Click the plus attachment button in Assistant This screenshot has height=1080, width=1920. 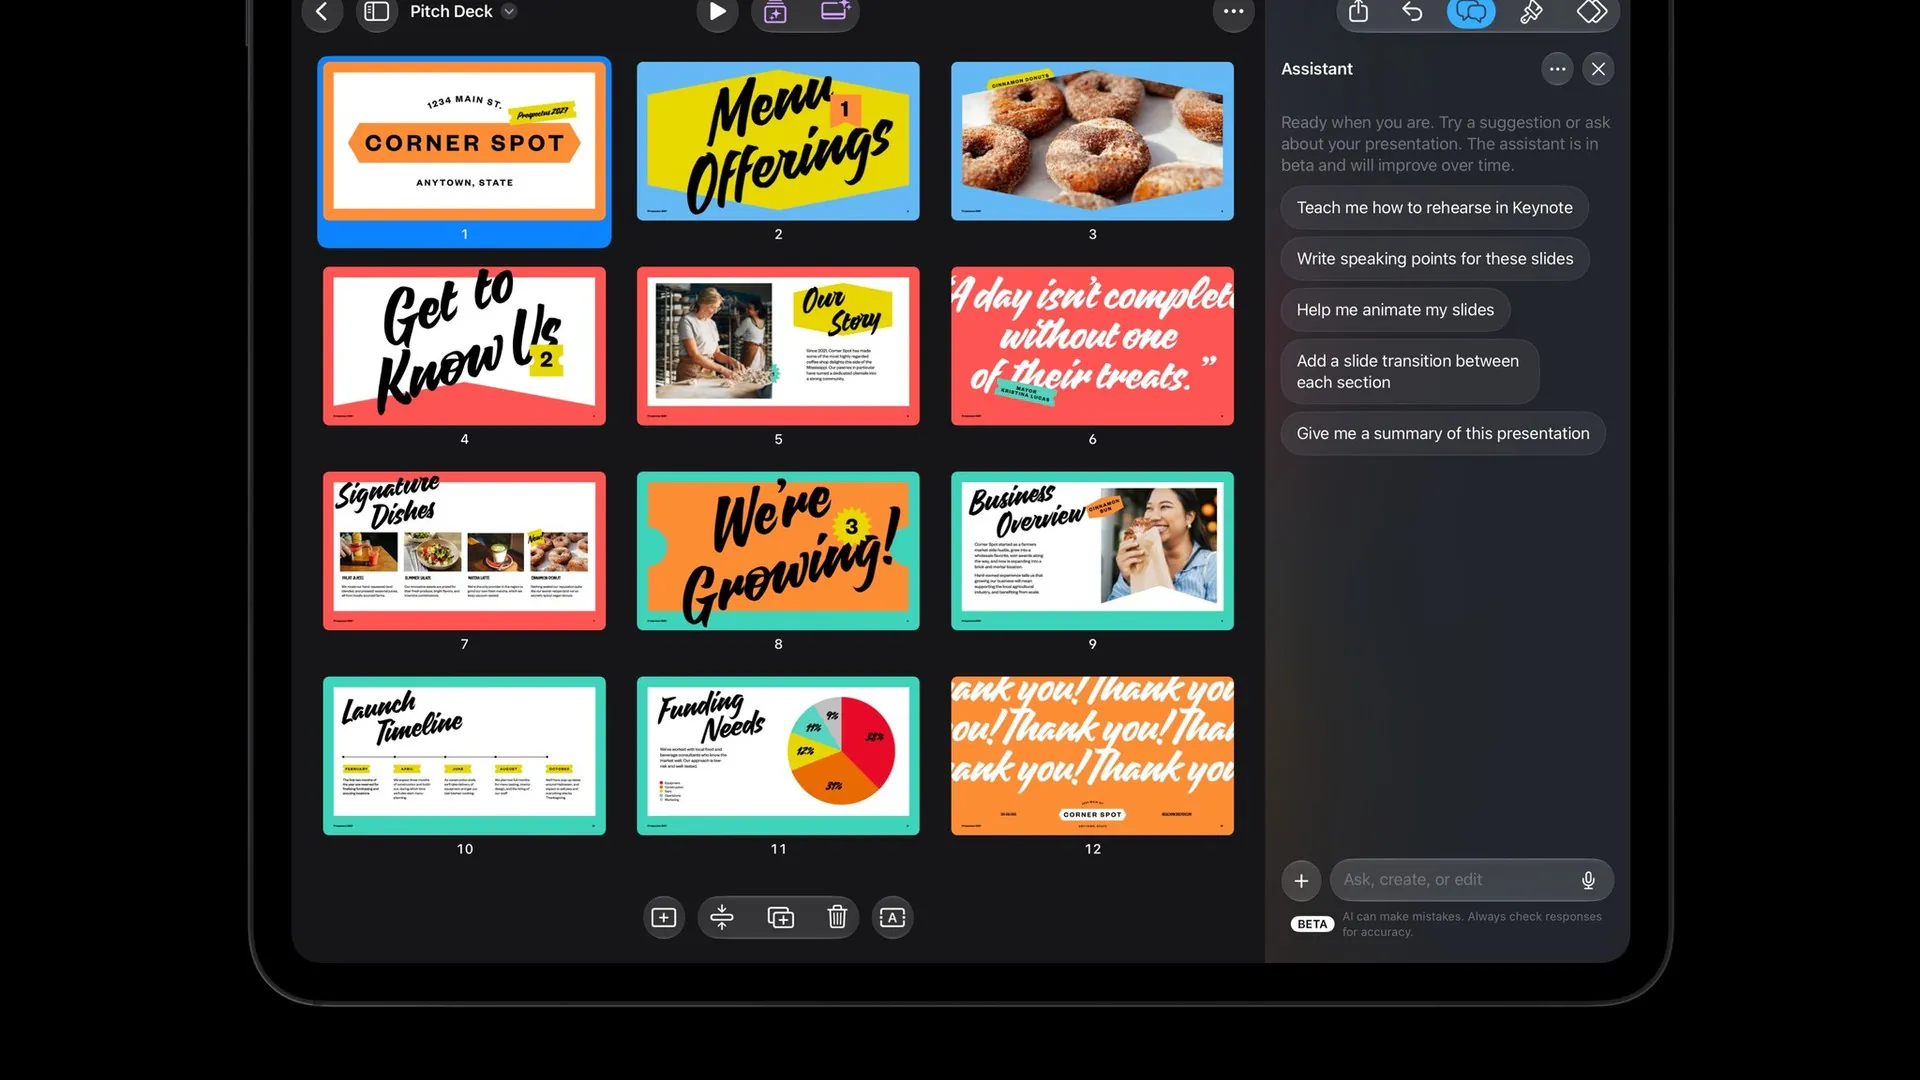[x=1301, y=881]
